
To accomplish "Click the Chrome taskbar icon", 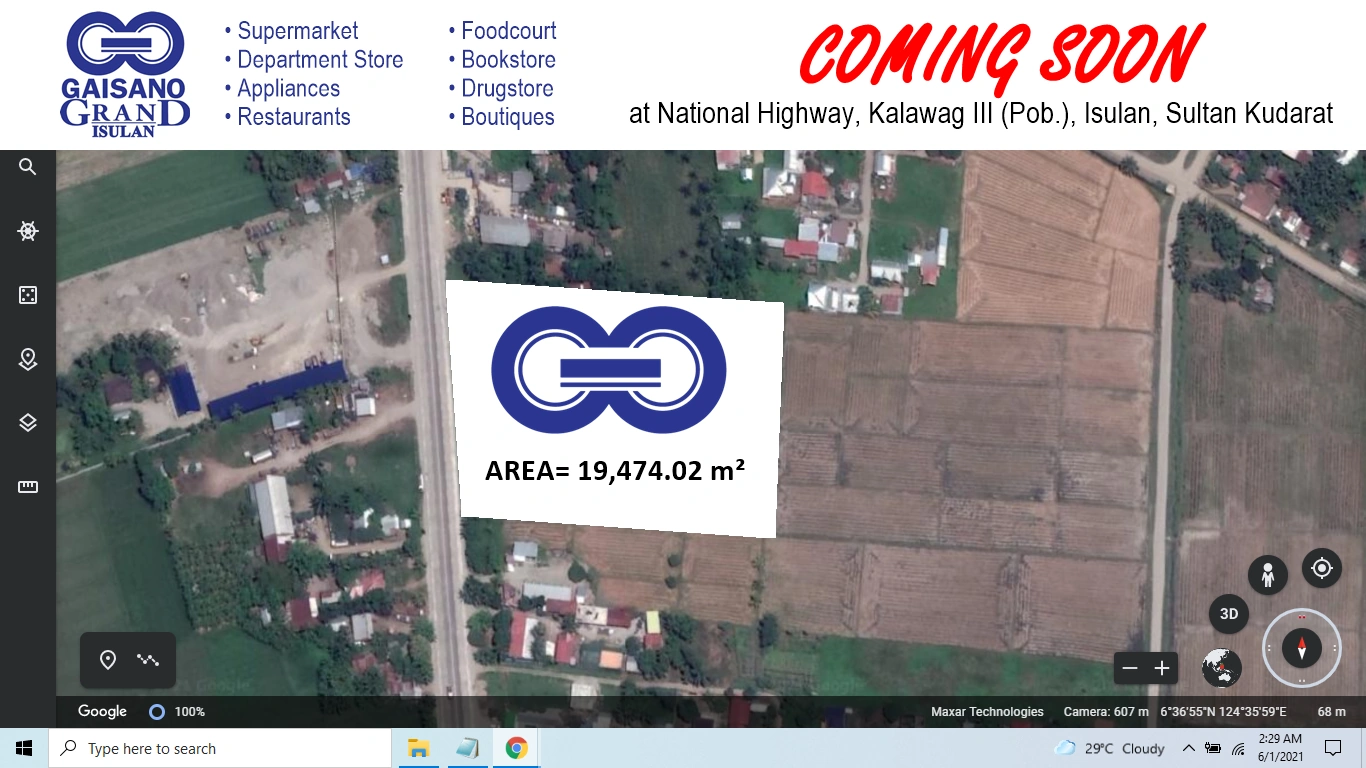I will click(x=516, y=748).
